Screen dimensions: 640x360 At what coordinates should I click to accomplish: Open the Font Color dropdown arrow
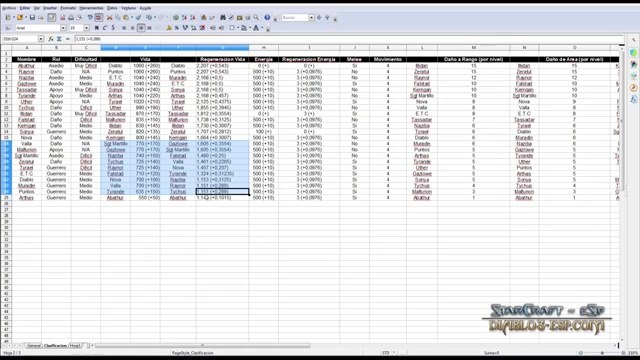(x=262, y=28)
